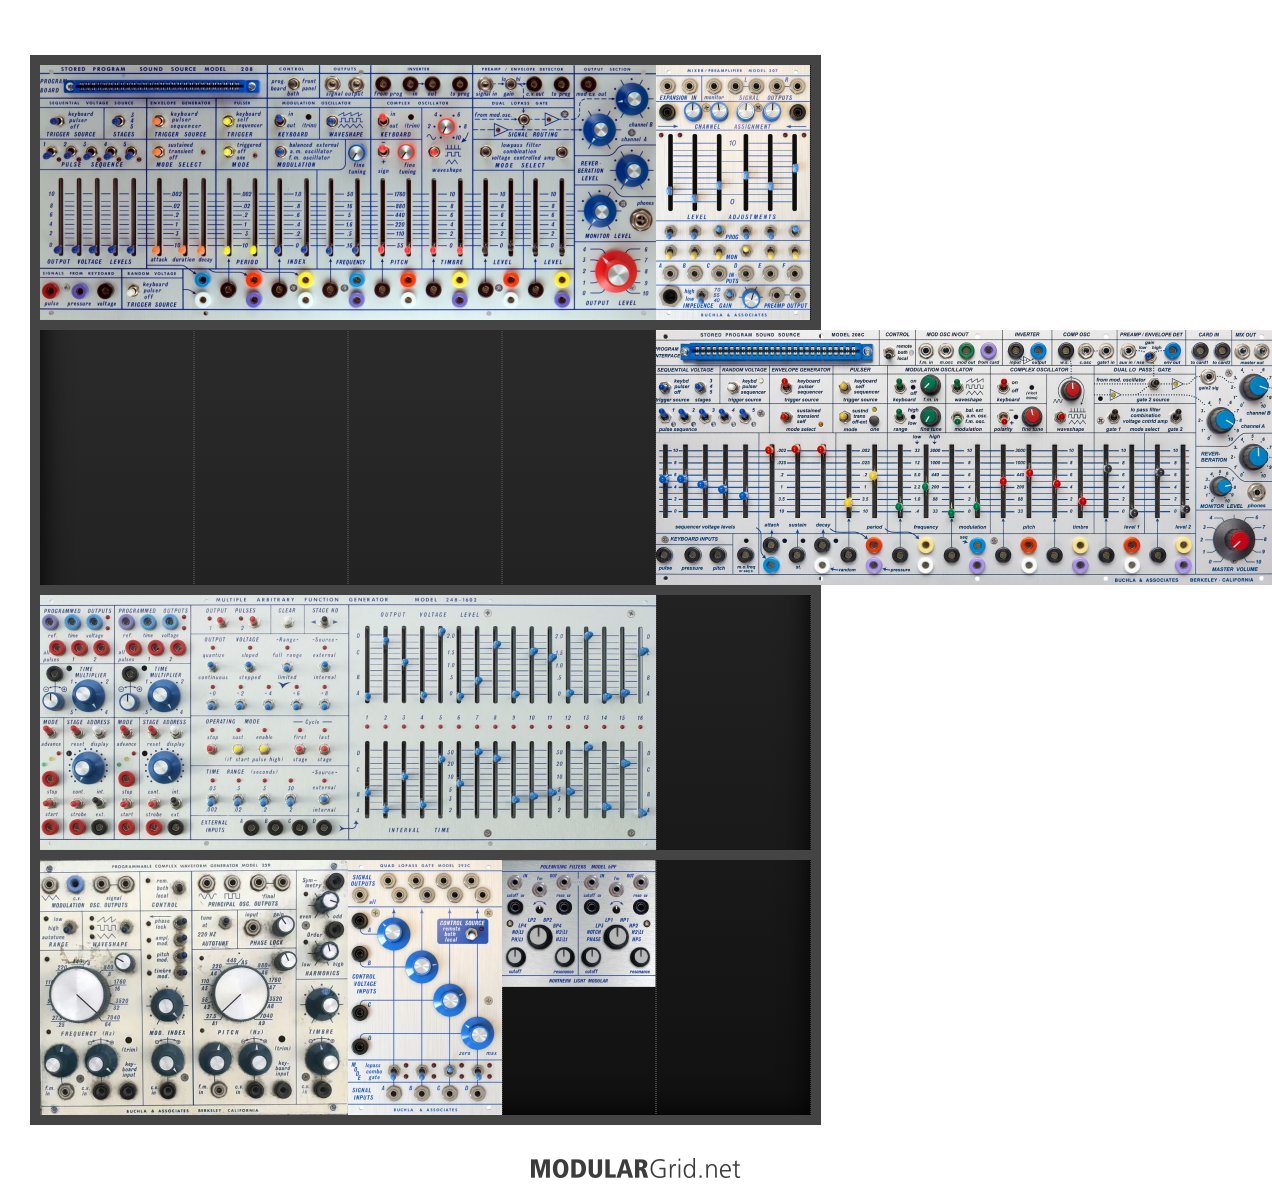Open the MODULARGrid.net link

pyautogui.click(x=635, y=1169)
